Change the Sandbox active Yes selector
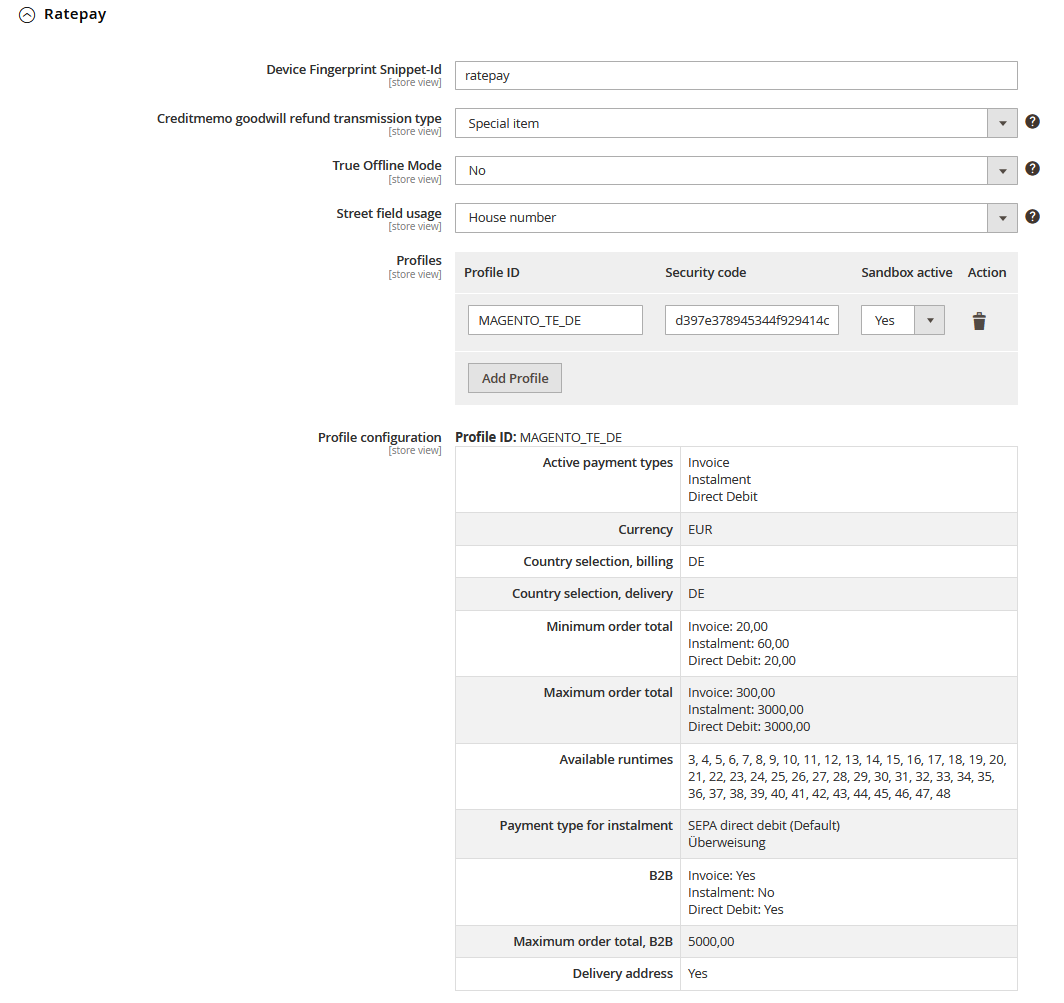 (x=902, y=320)
